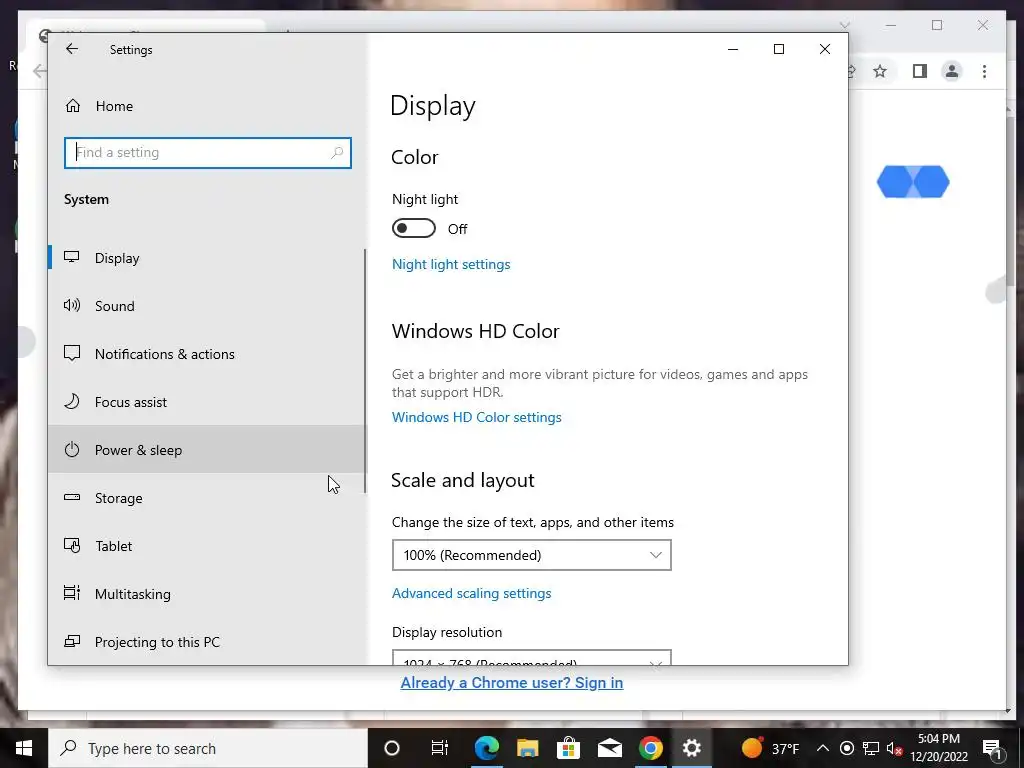Open Multitasking settings

pyautogui.click(x=206, y=594)
